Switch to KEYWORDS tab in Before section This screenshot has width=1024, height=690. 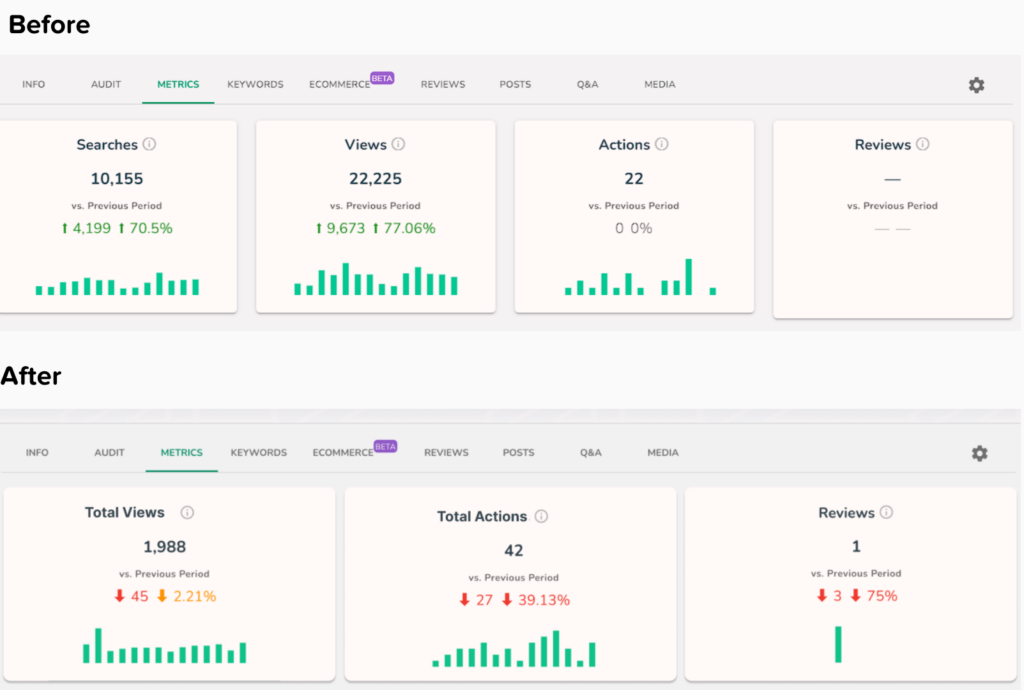coord(255,85)
